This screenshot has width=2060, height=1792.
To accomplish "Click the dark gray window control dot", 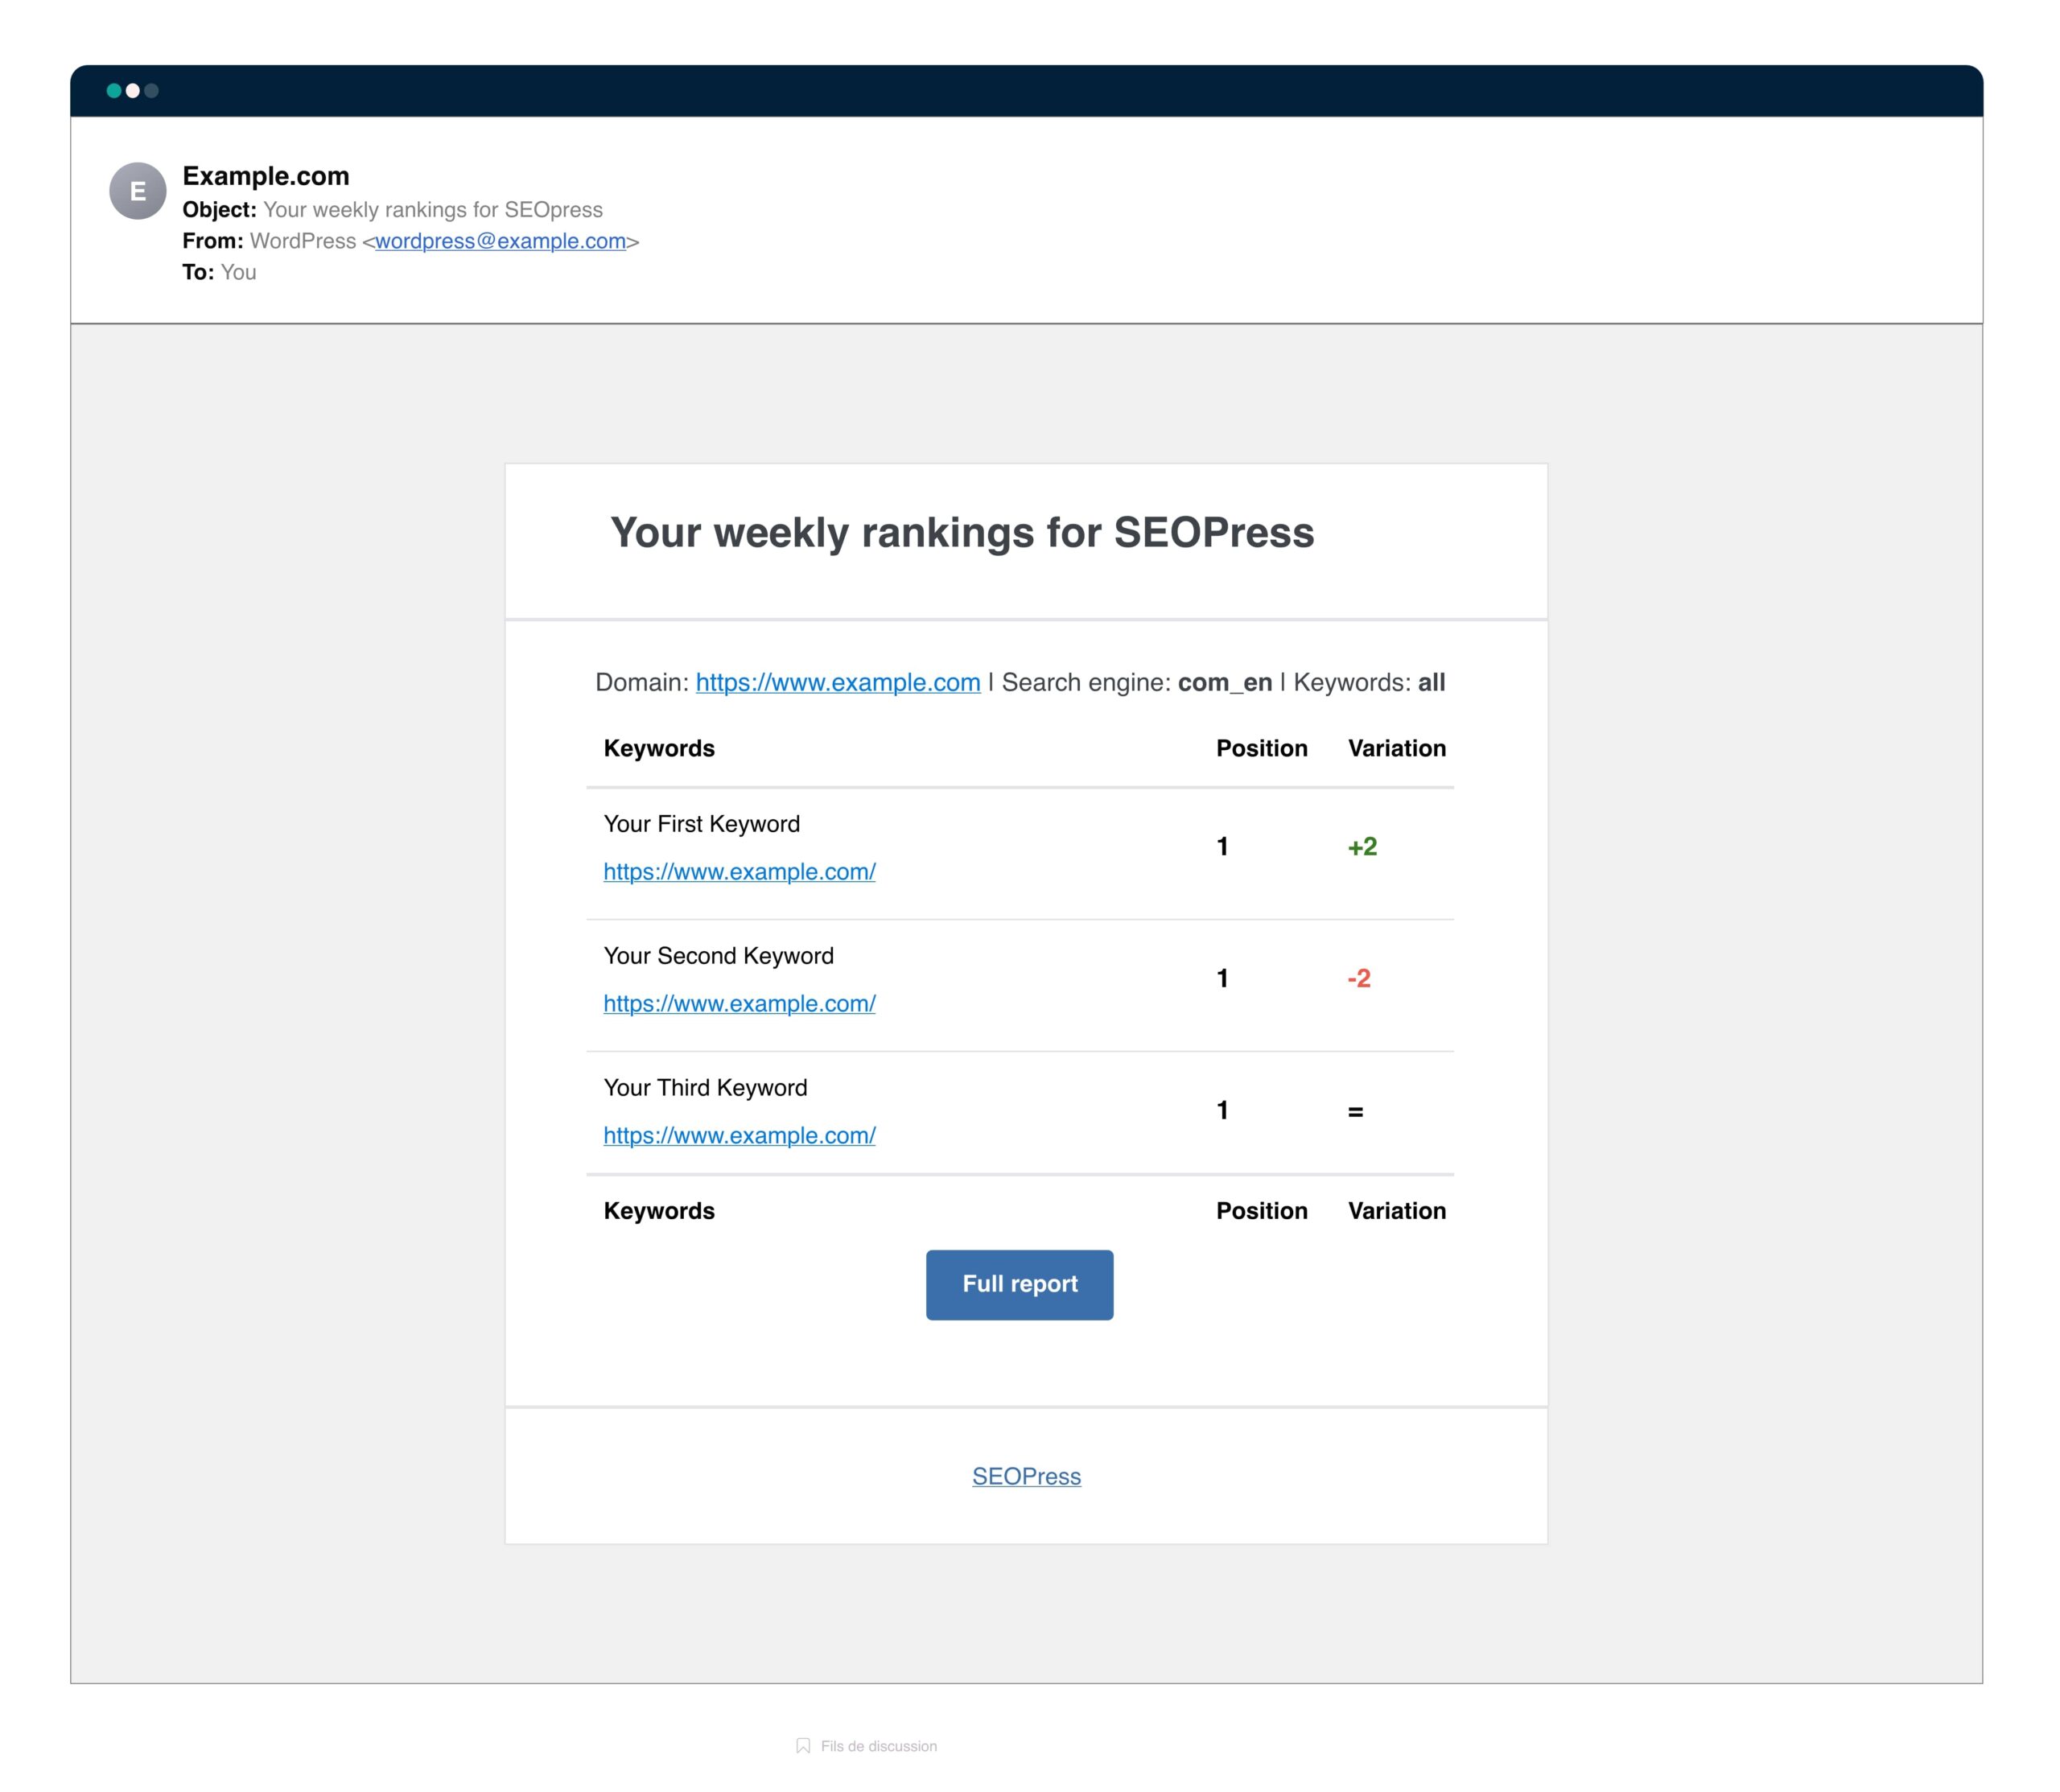I will click(151, 91).
